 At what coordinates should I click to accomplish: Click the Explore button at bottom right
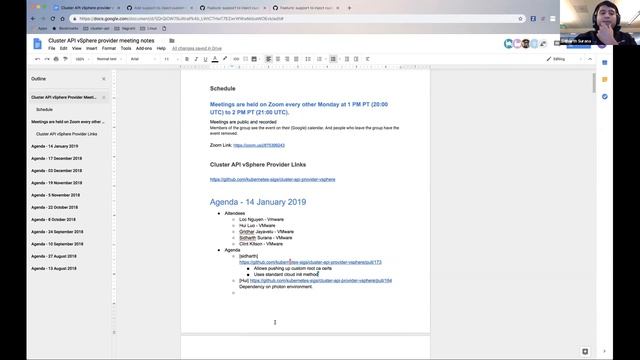pos(585,351)
